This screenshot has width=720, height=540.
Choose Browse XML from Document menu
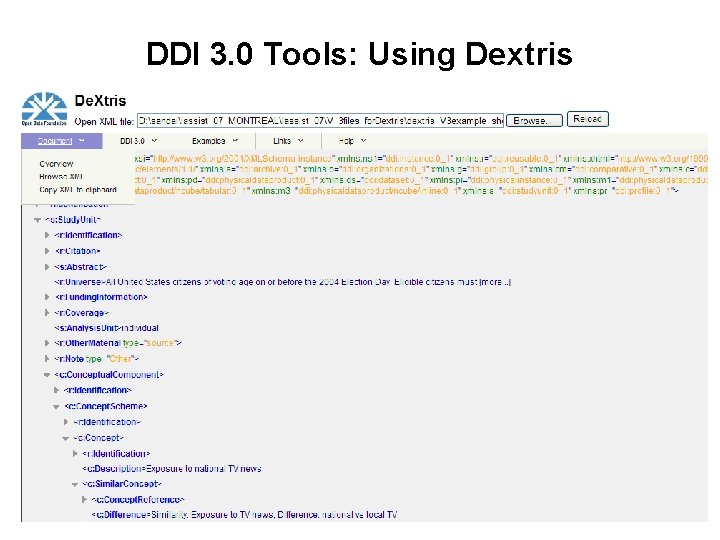tap(61, 177)
